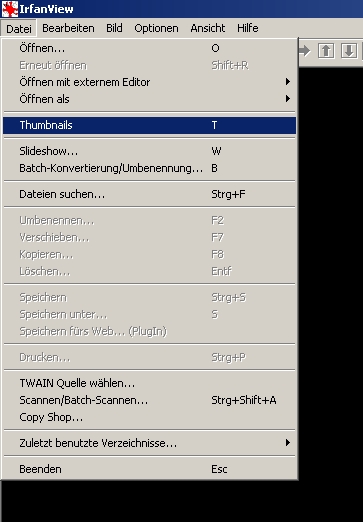Click the right arrow next-image toolbar icon

305,51
